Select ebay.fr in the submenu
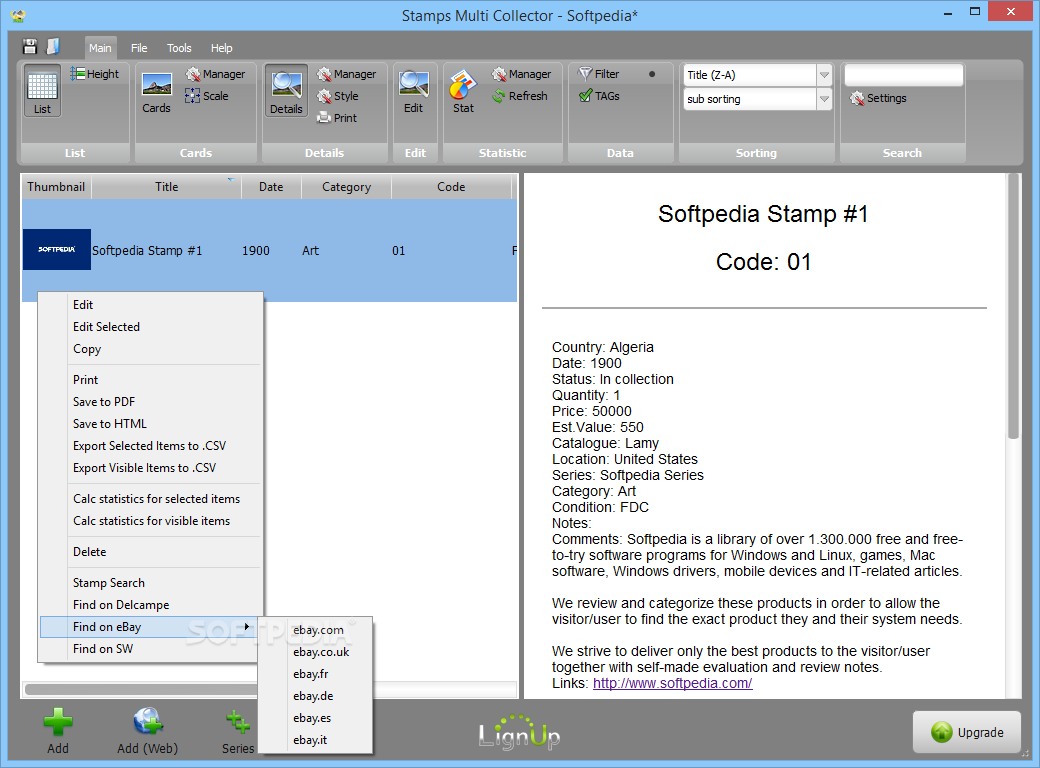 click(315, 674)
